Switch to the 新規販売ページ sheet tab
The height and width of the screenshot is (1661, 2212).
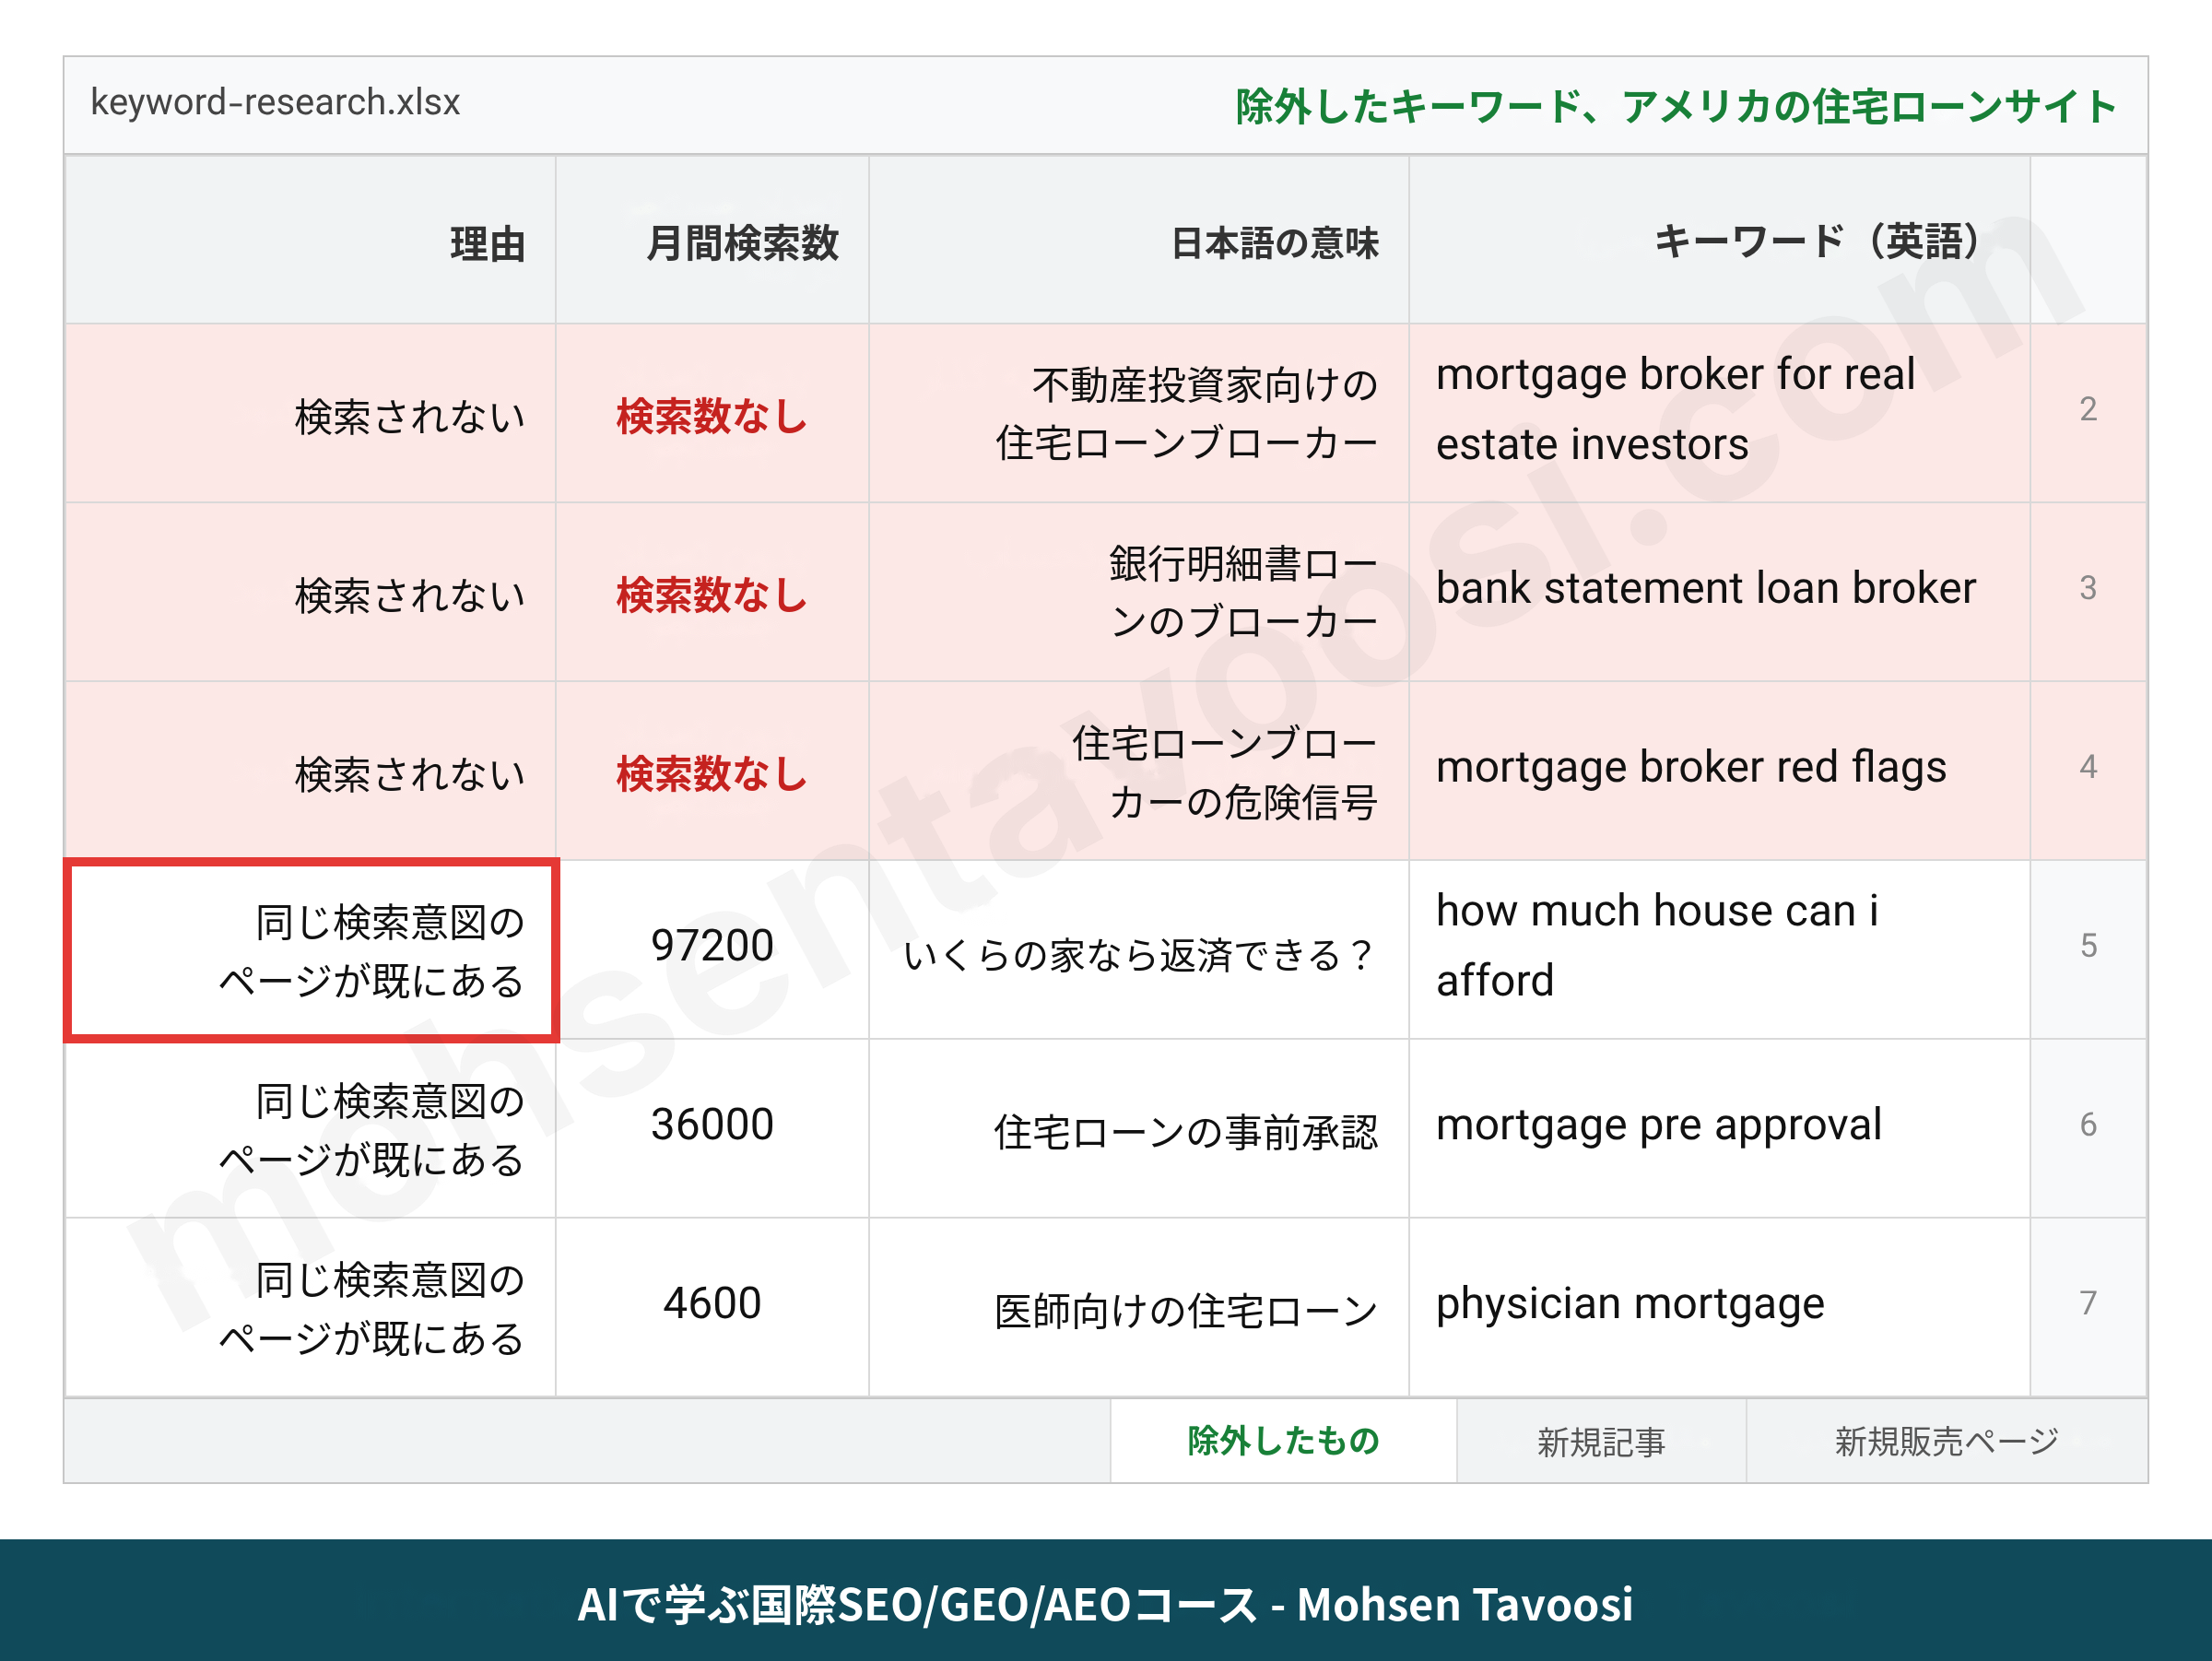(1946, 1440)
